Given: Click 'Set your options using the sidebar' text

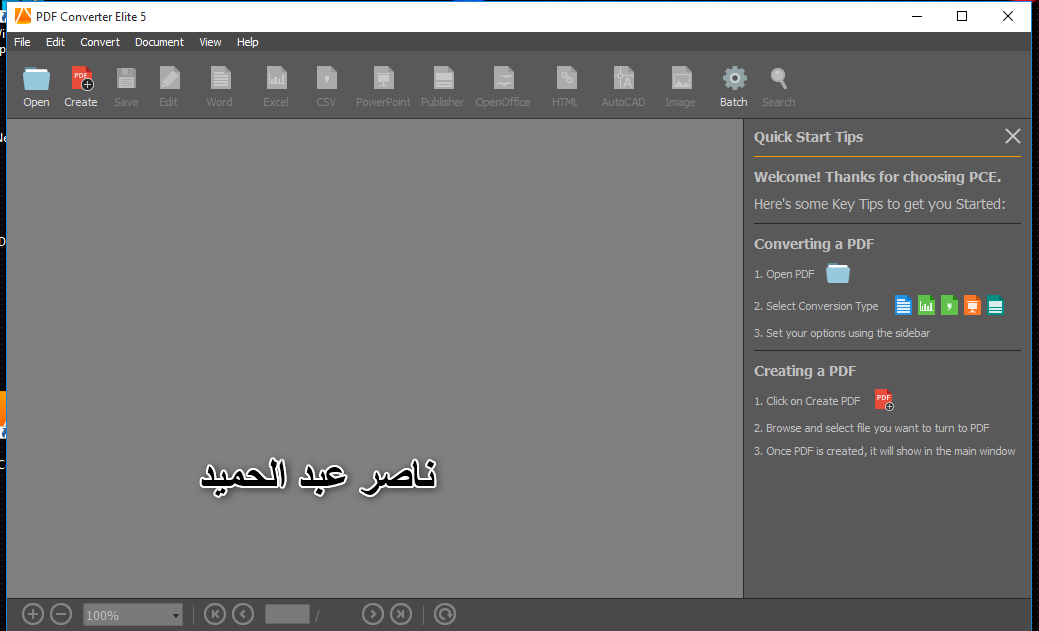Looking at the screenshot, I should [848, 333].
